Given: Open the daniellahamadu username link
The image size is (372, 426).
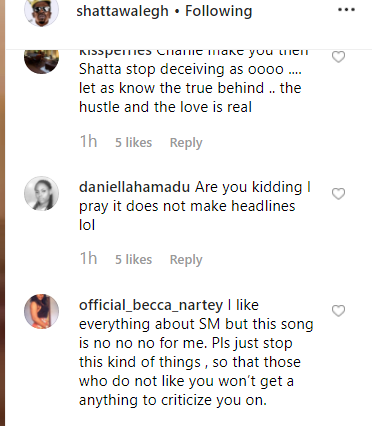Looking at the screenshot, I should tap(134, 187).
